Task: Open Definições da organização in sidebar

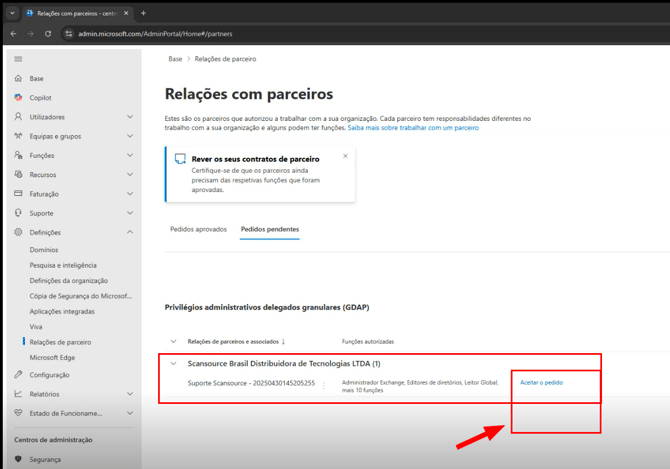Action: click(x=68, y=281)
